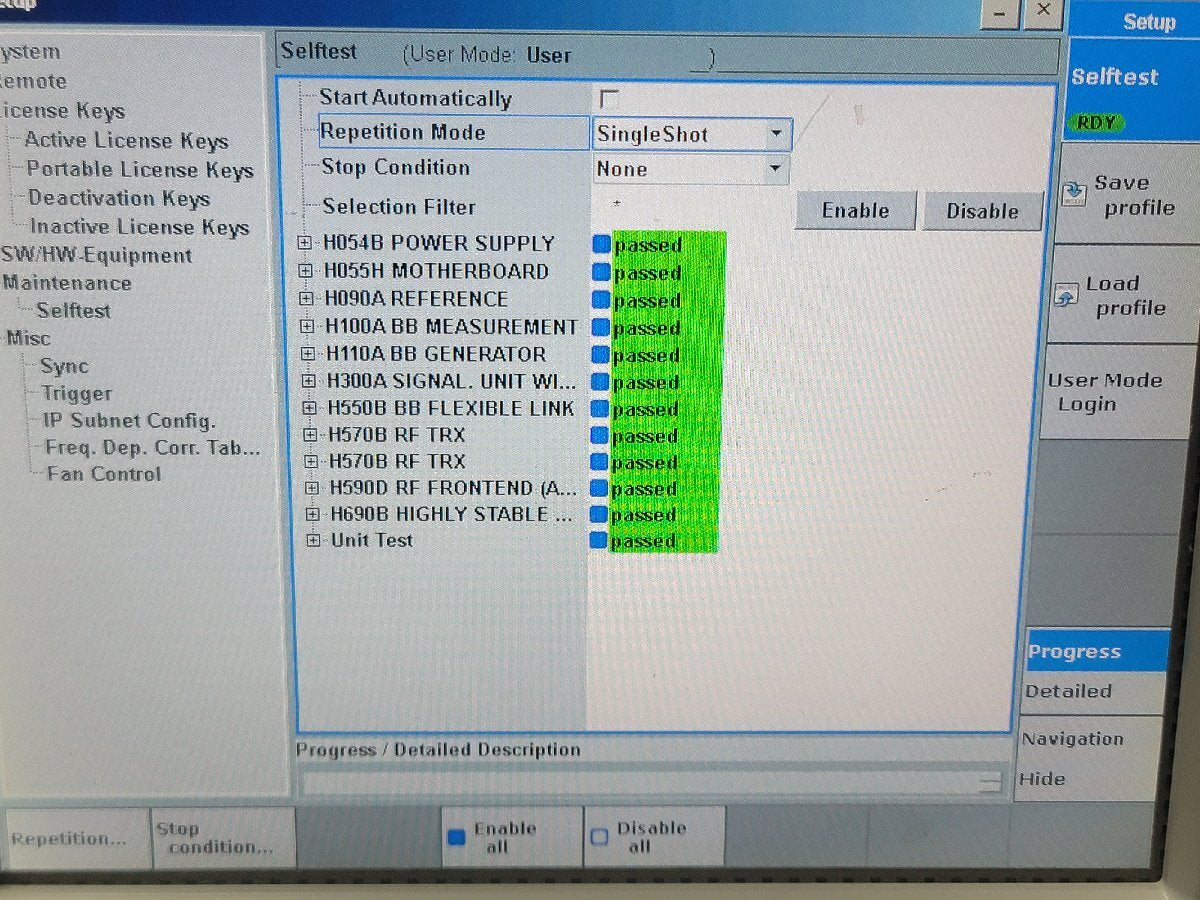
Task: Click the Selection Filter input field
Action: pos(690,206)
